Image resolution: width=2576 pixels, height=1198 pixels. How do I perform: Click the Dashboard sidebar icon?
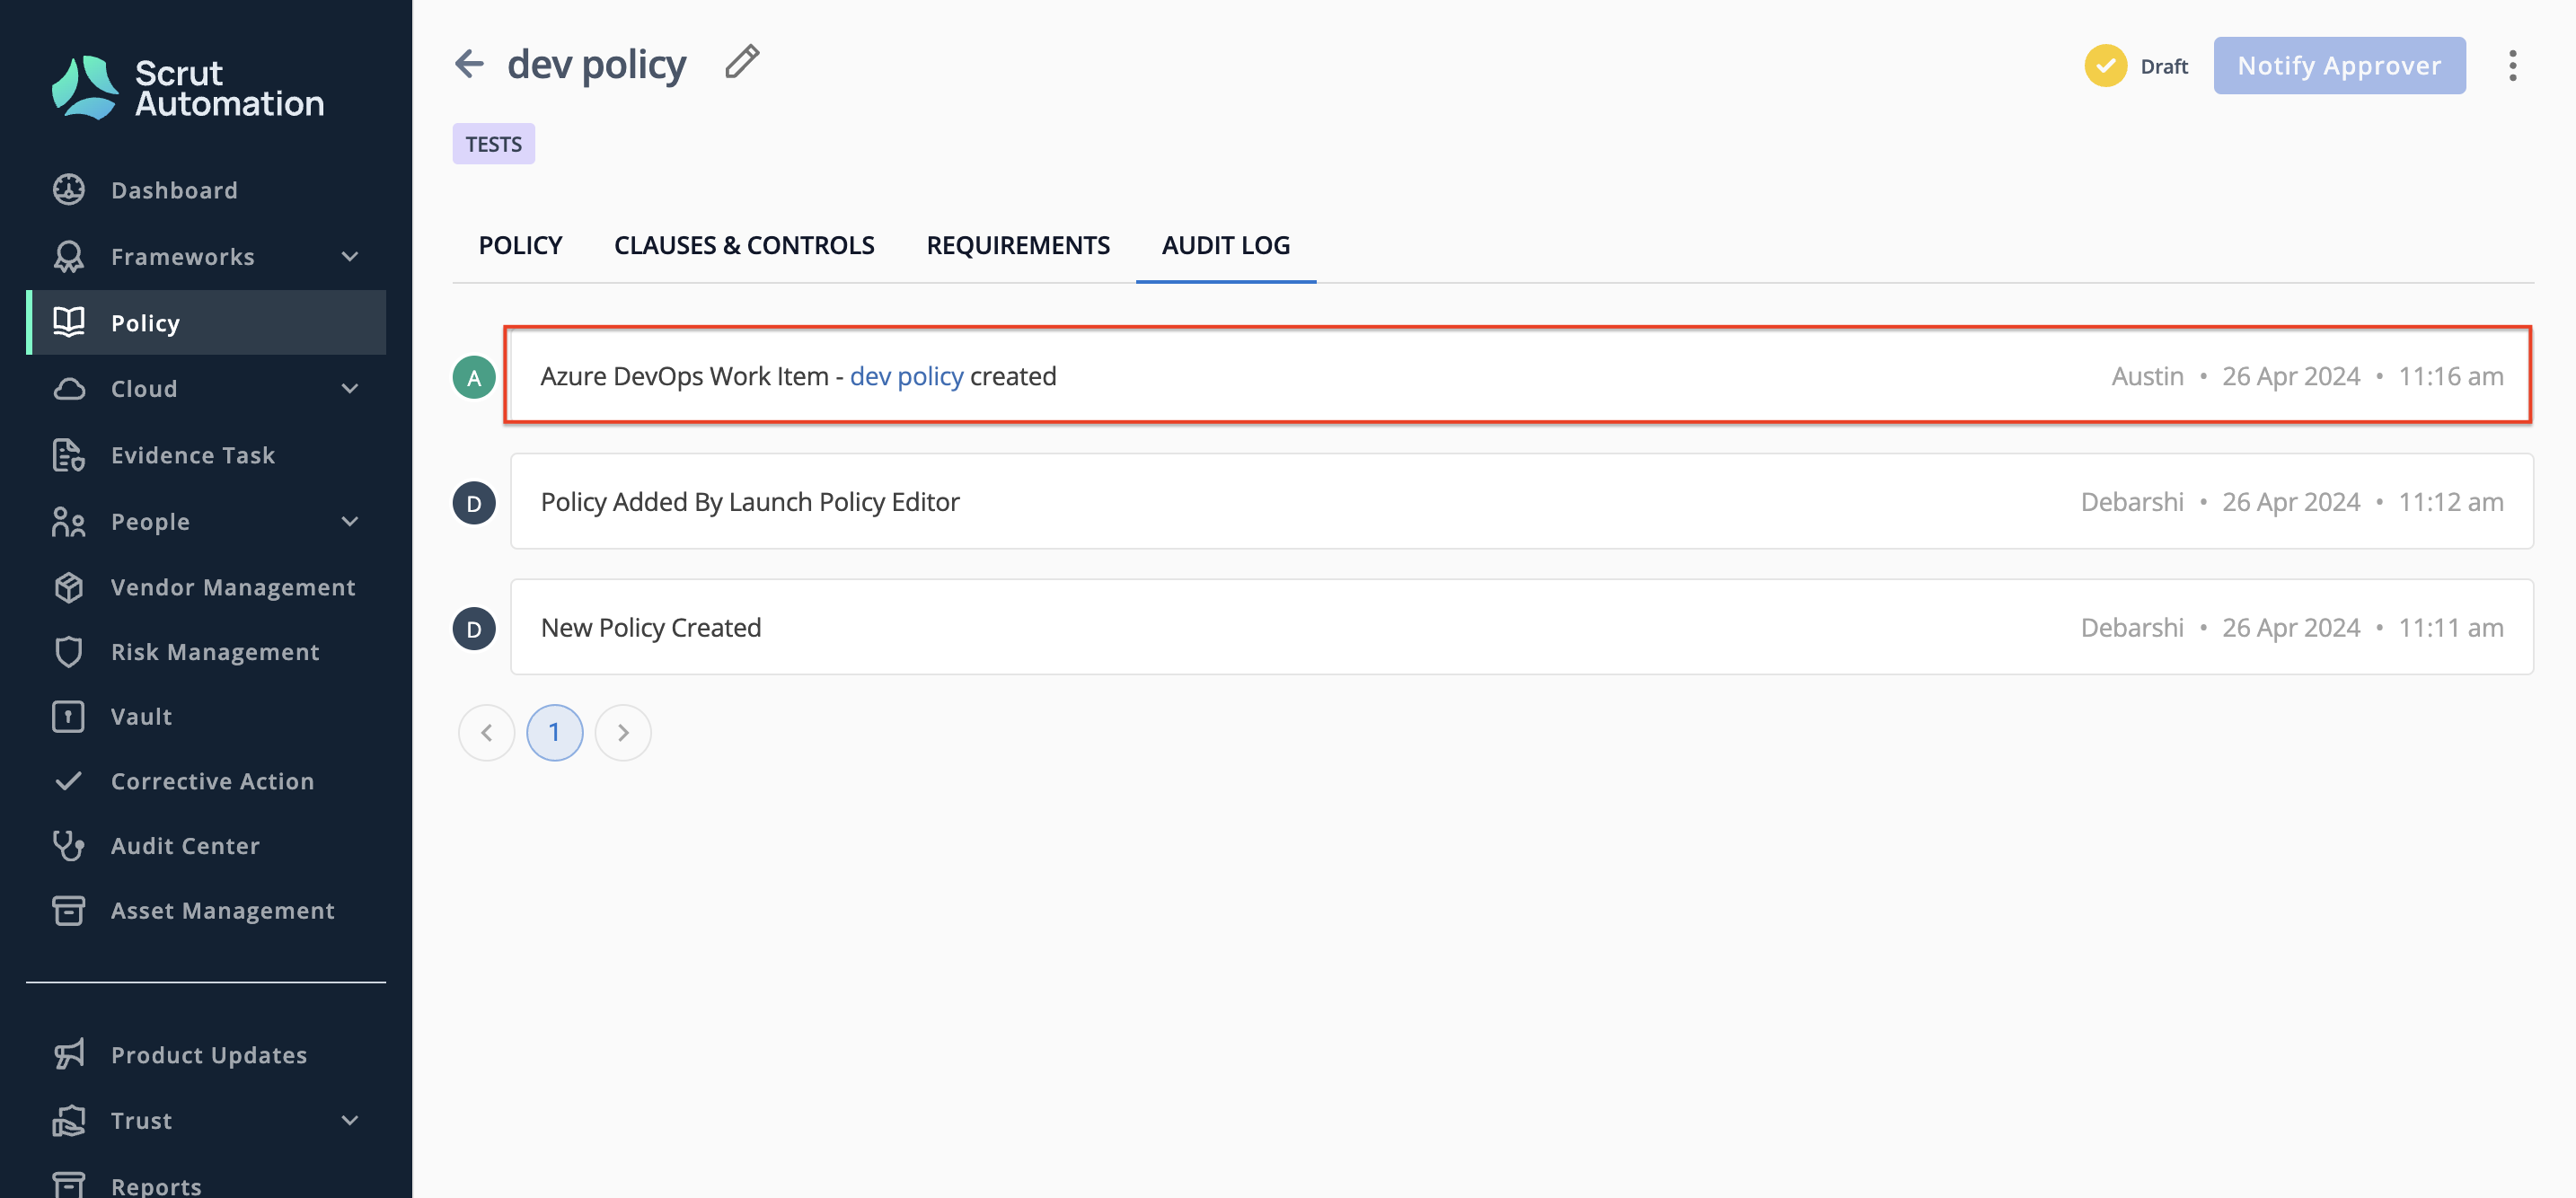tap(69, 190)
